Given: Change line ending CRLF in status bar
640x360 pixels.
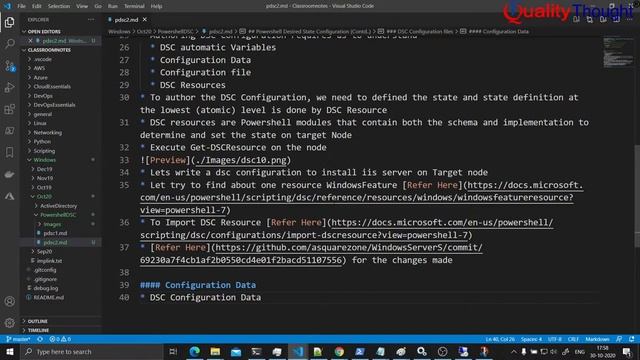Looking at the screenshot, I should [x=573, y=339].
